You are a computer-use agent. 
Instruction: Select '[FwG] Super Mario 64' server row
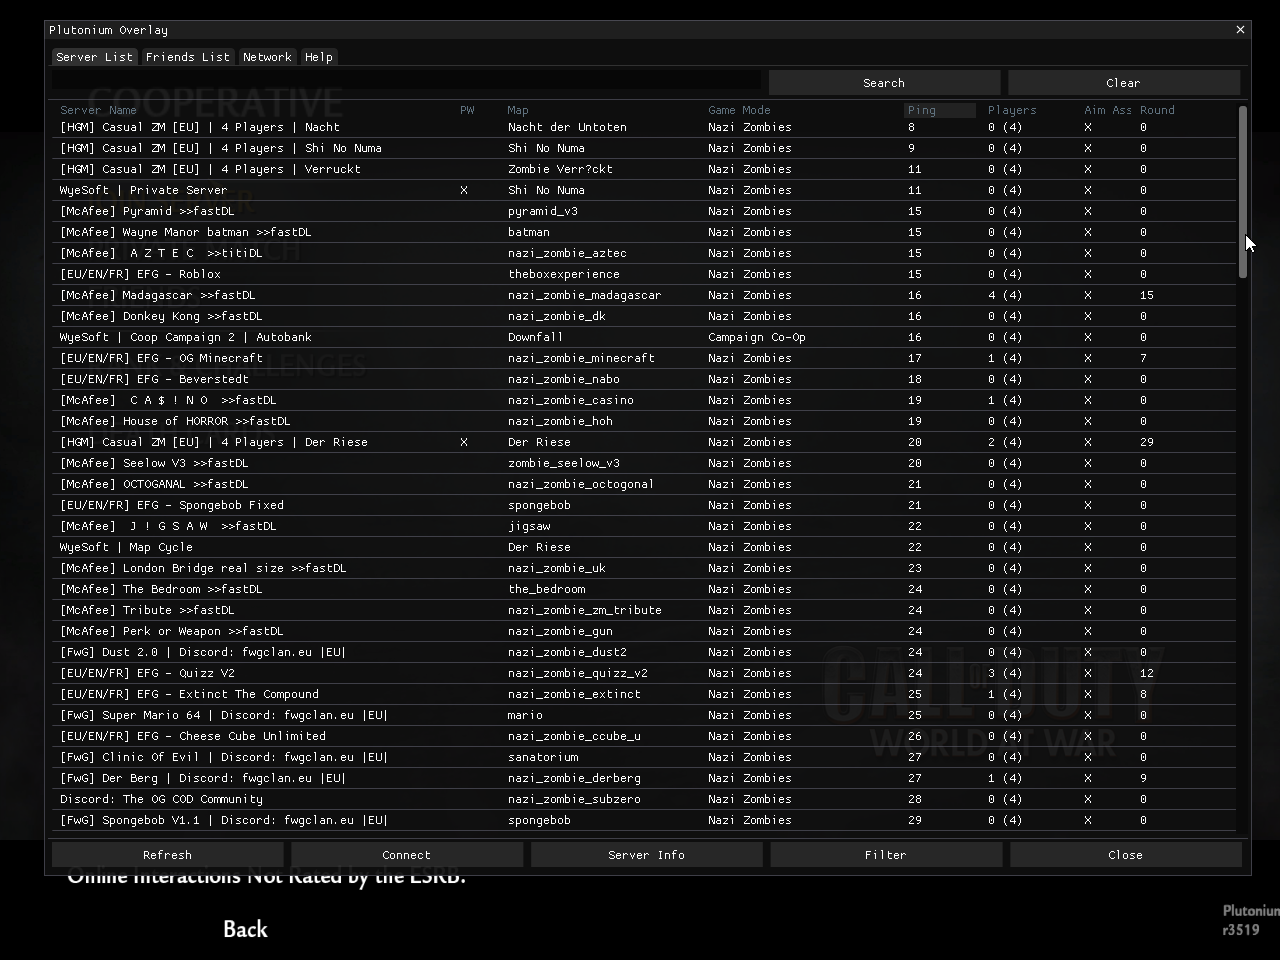(644, 715)
